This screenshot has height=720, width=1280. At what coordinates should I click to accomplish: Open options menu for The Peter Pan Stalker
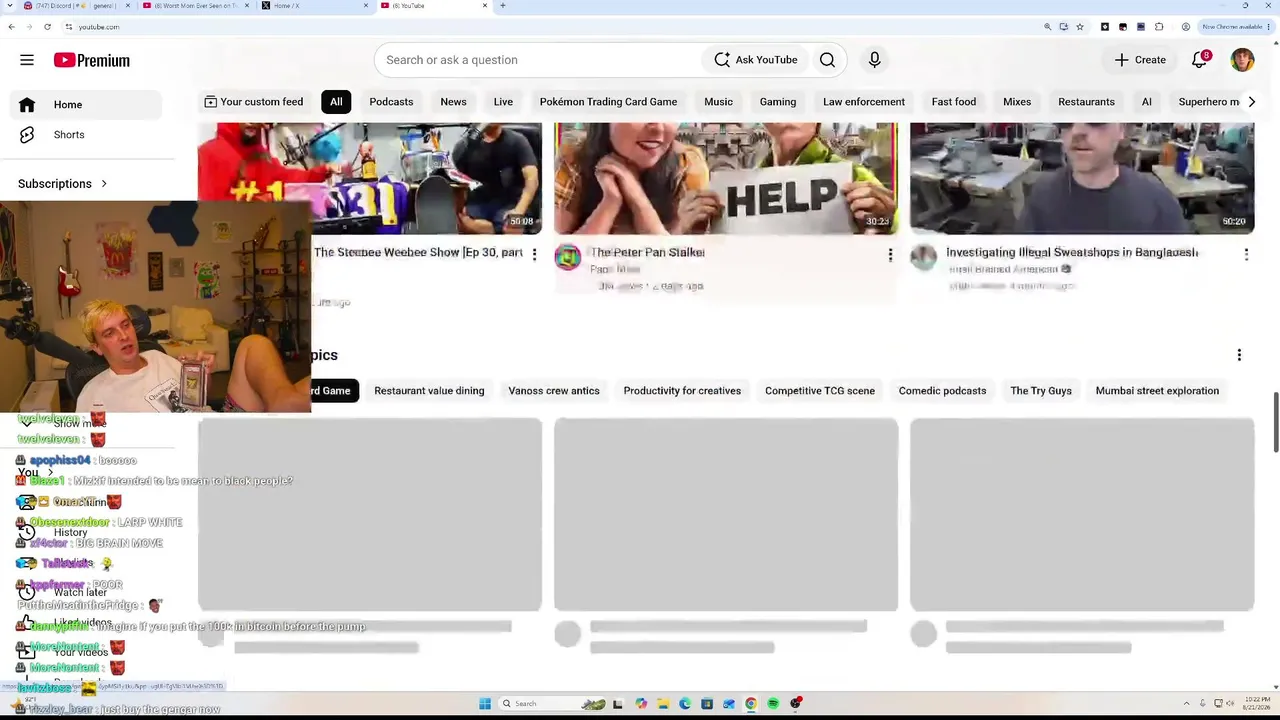(890, 255)
